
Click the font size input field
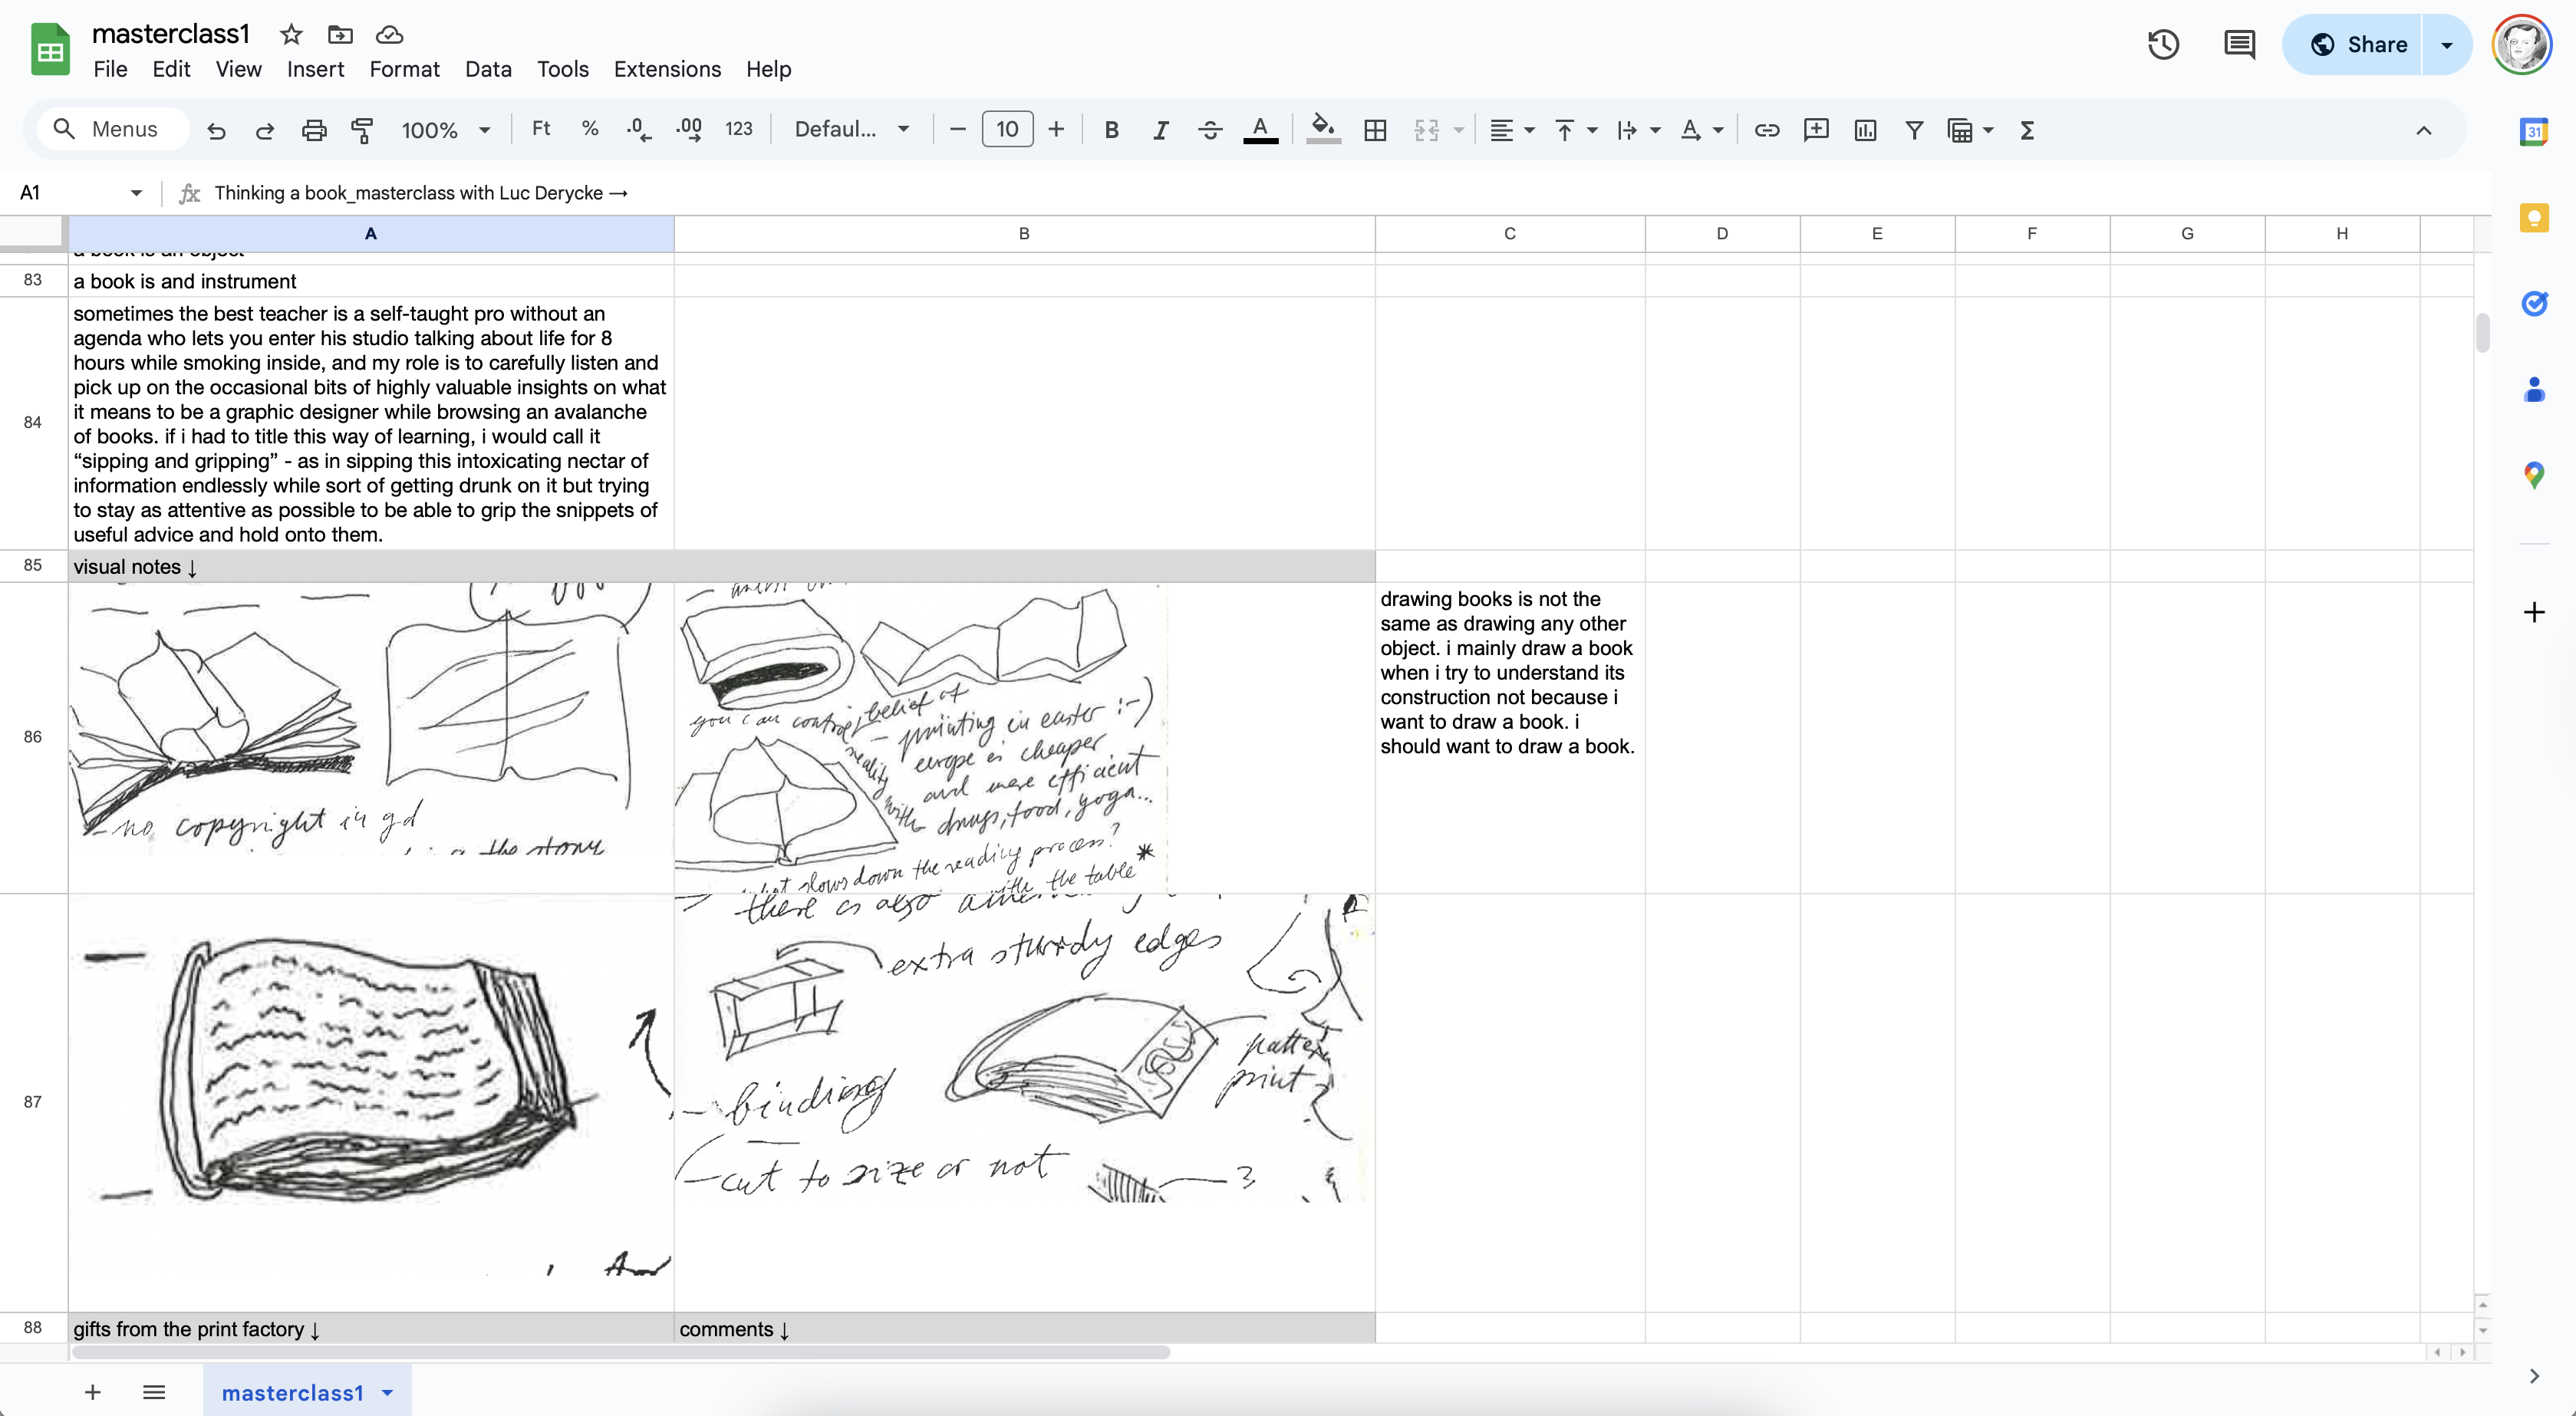point(1007,130)
